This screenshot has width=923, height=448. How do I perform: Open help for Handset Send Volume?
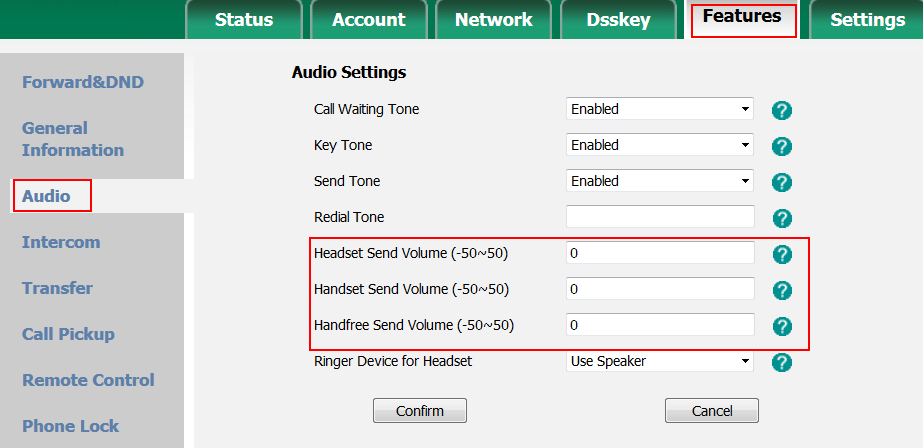click(782, 290)
